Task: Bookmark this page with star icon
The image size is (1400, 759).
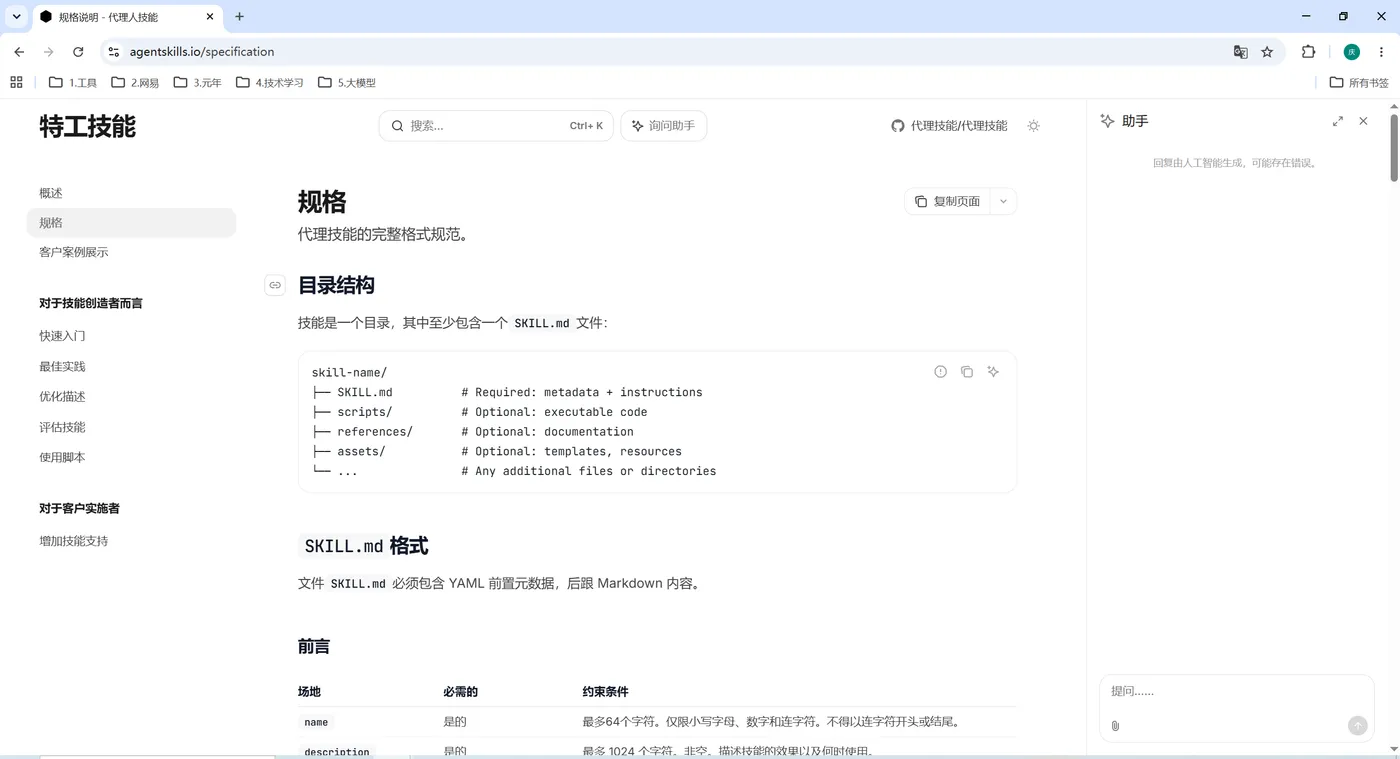Action: pyautogui.click(x=1267, y=52)
